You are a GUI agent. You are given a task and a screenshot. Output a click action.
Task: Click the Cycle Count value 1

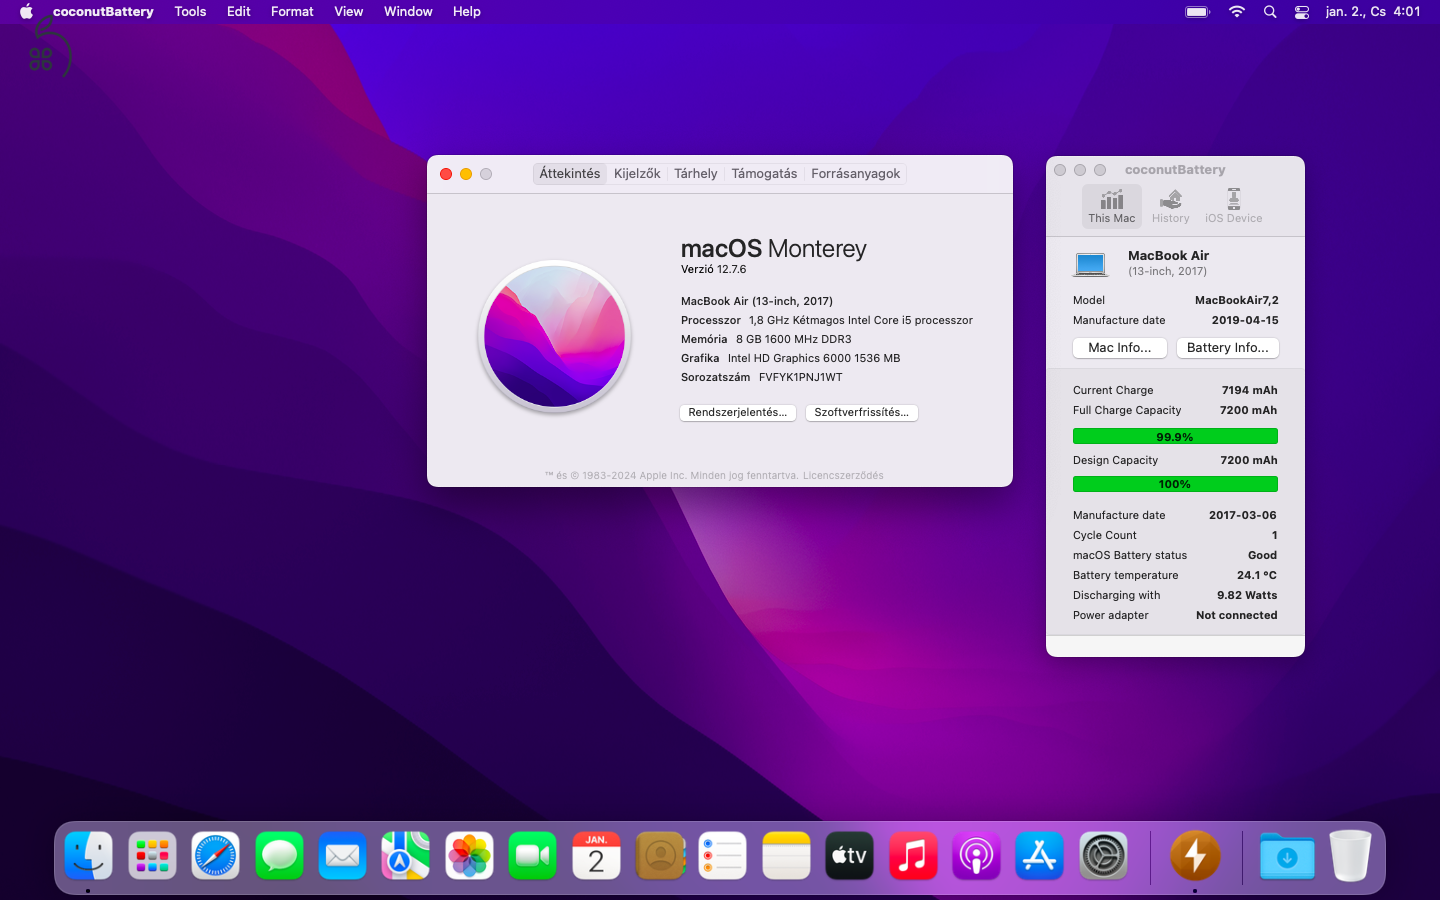point(1274,536)
